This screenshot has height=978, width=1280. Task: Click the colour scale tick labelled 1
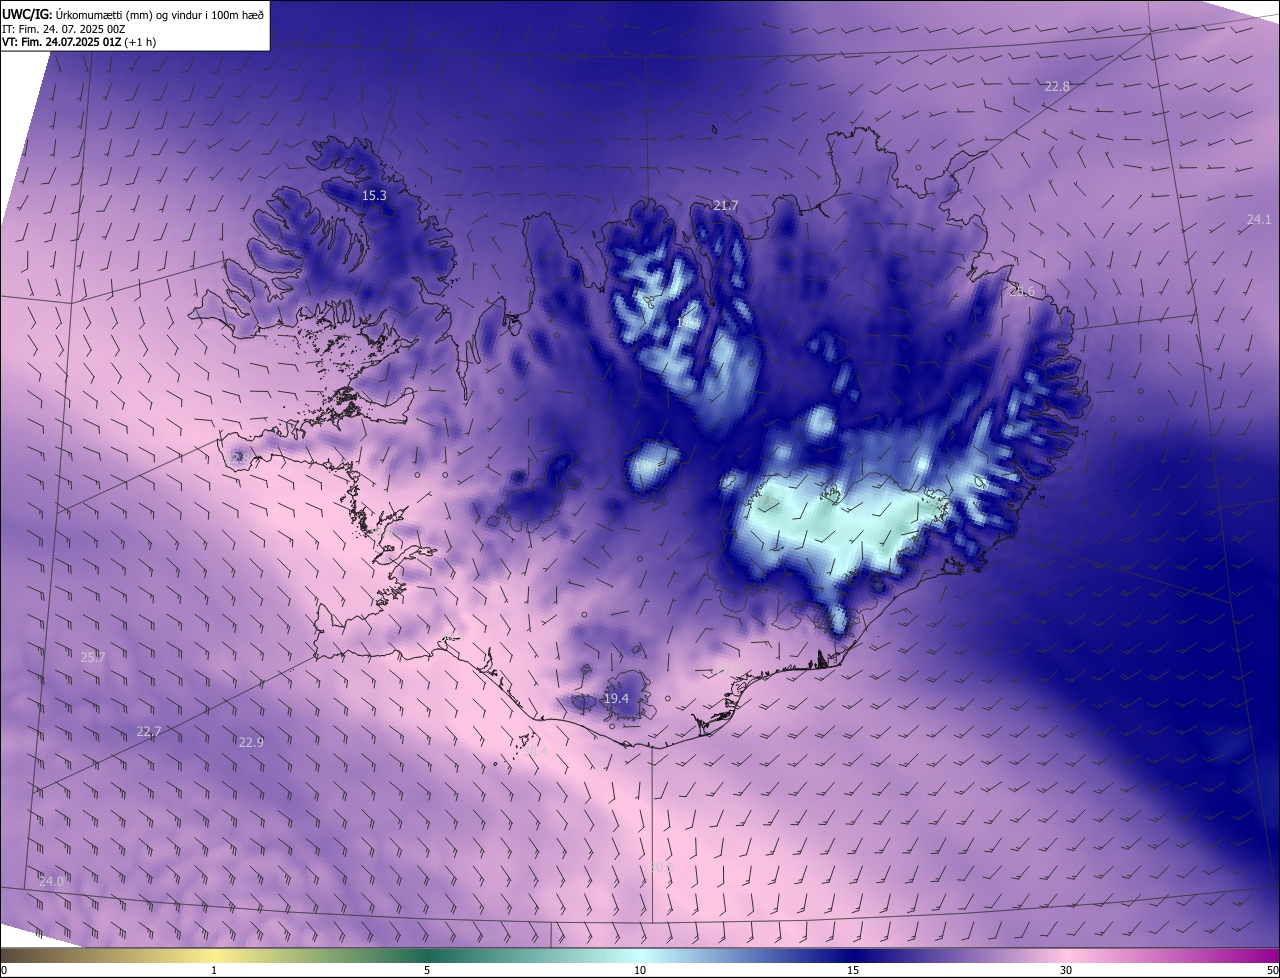coord(214,970)
